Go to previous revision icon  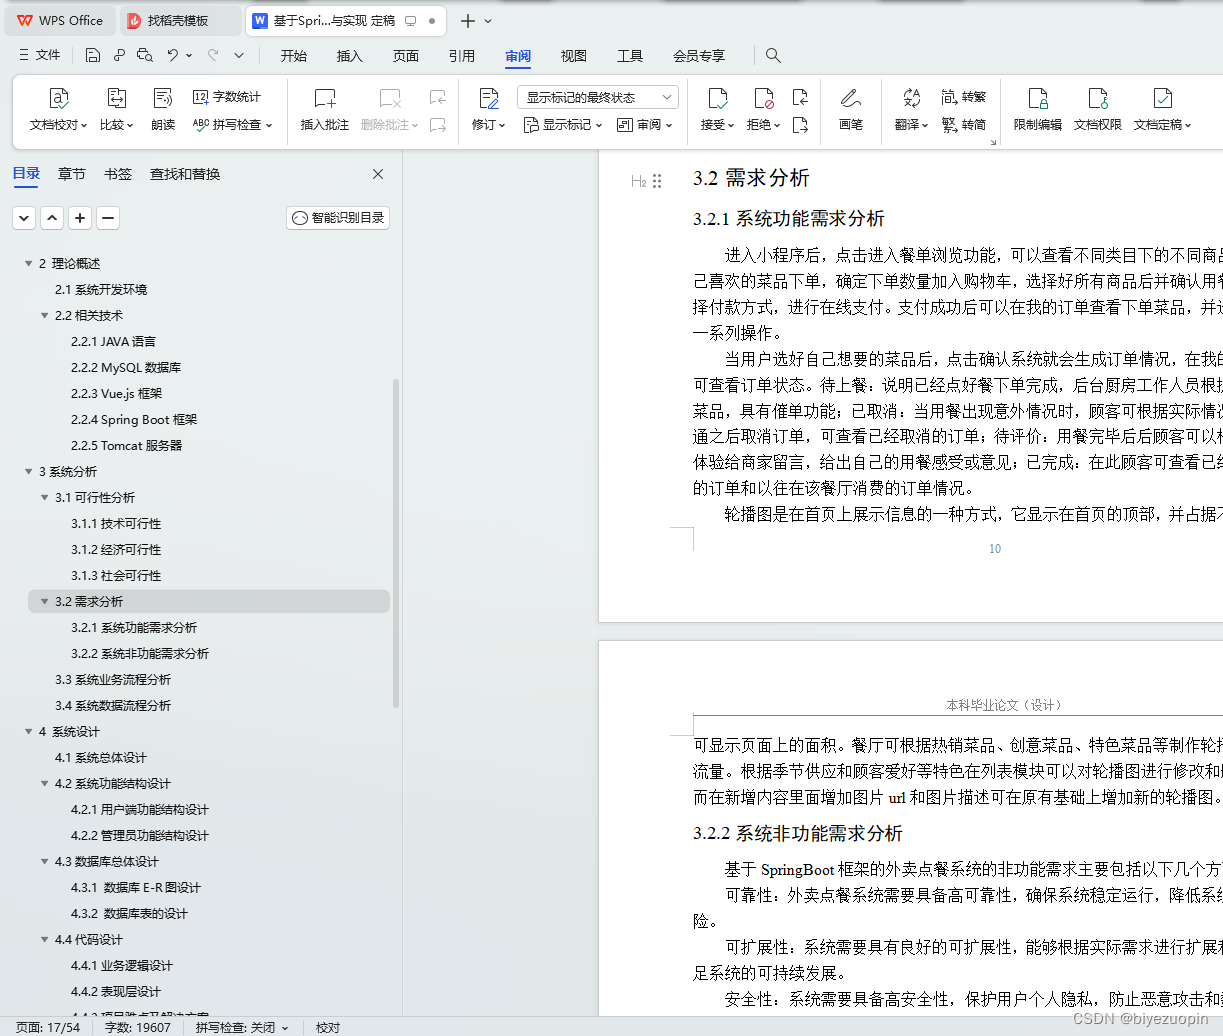pos(800,97)
